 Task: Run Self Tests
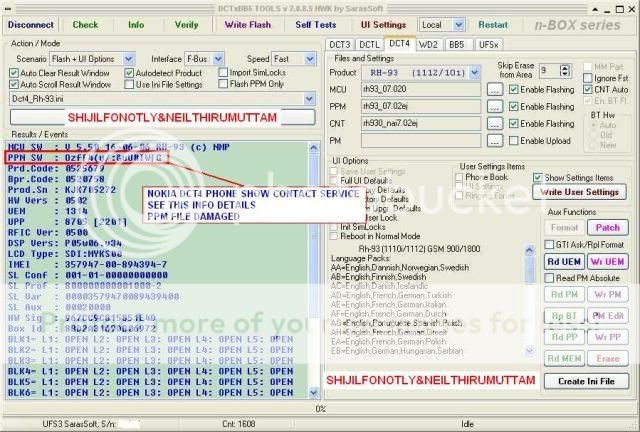[x=316, y=24]
